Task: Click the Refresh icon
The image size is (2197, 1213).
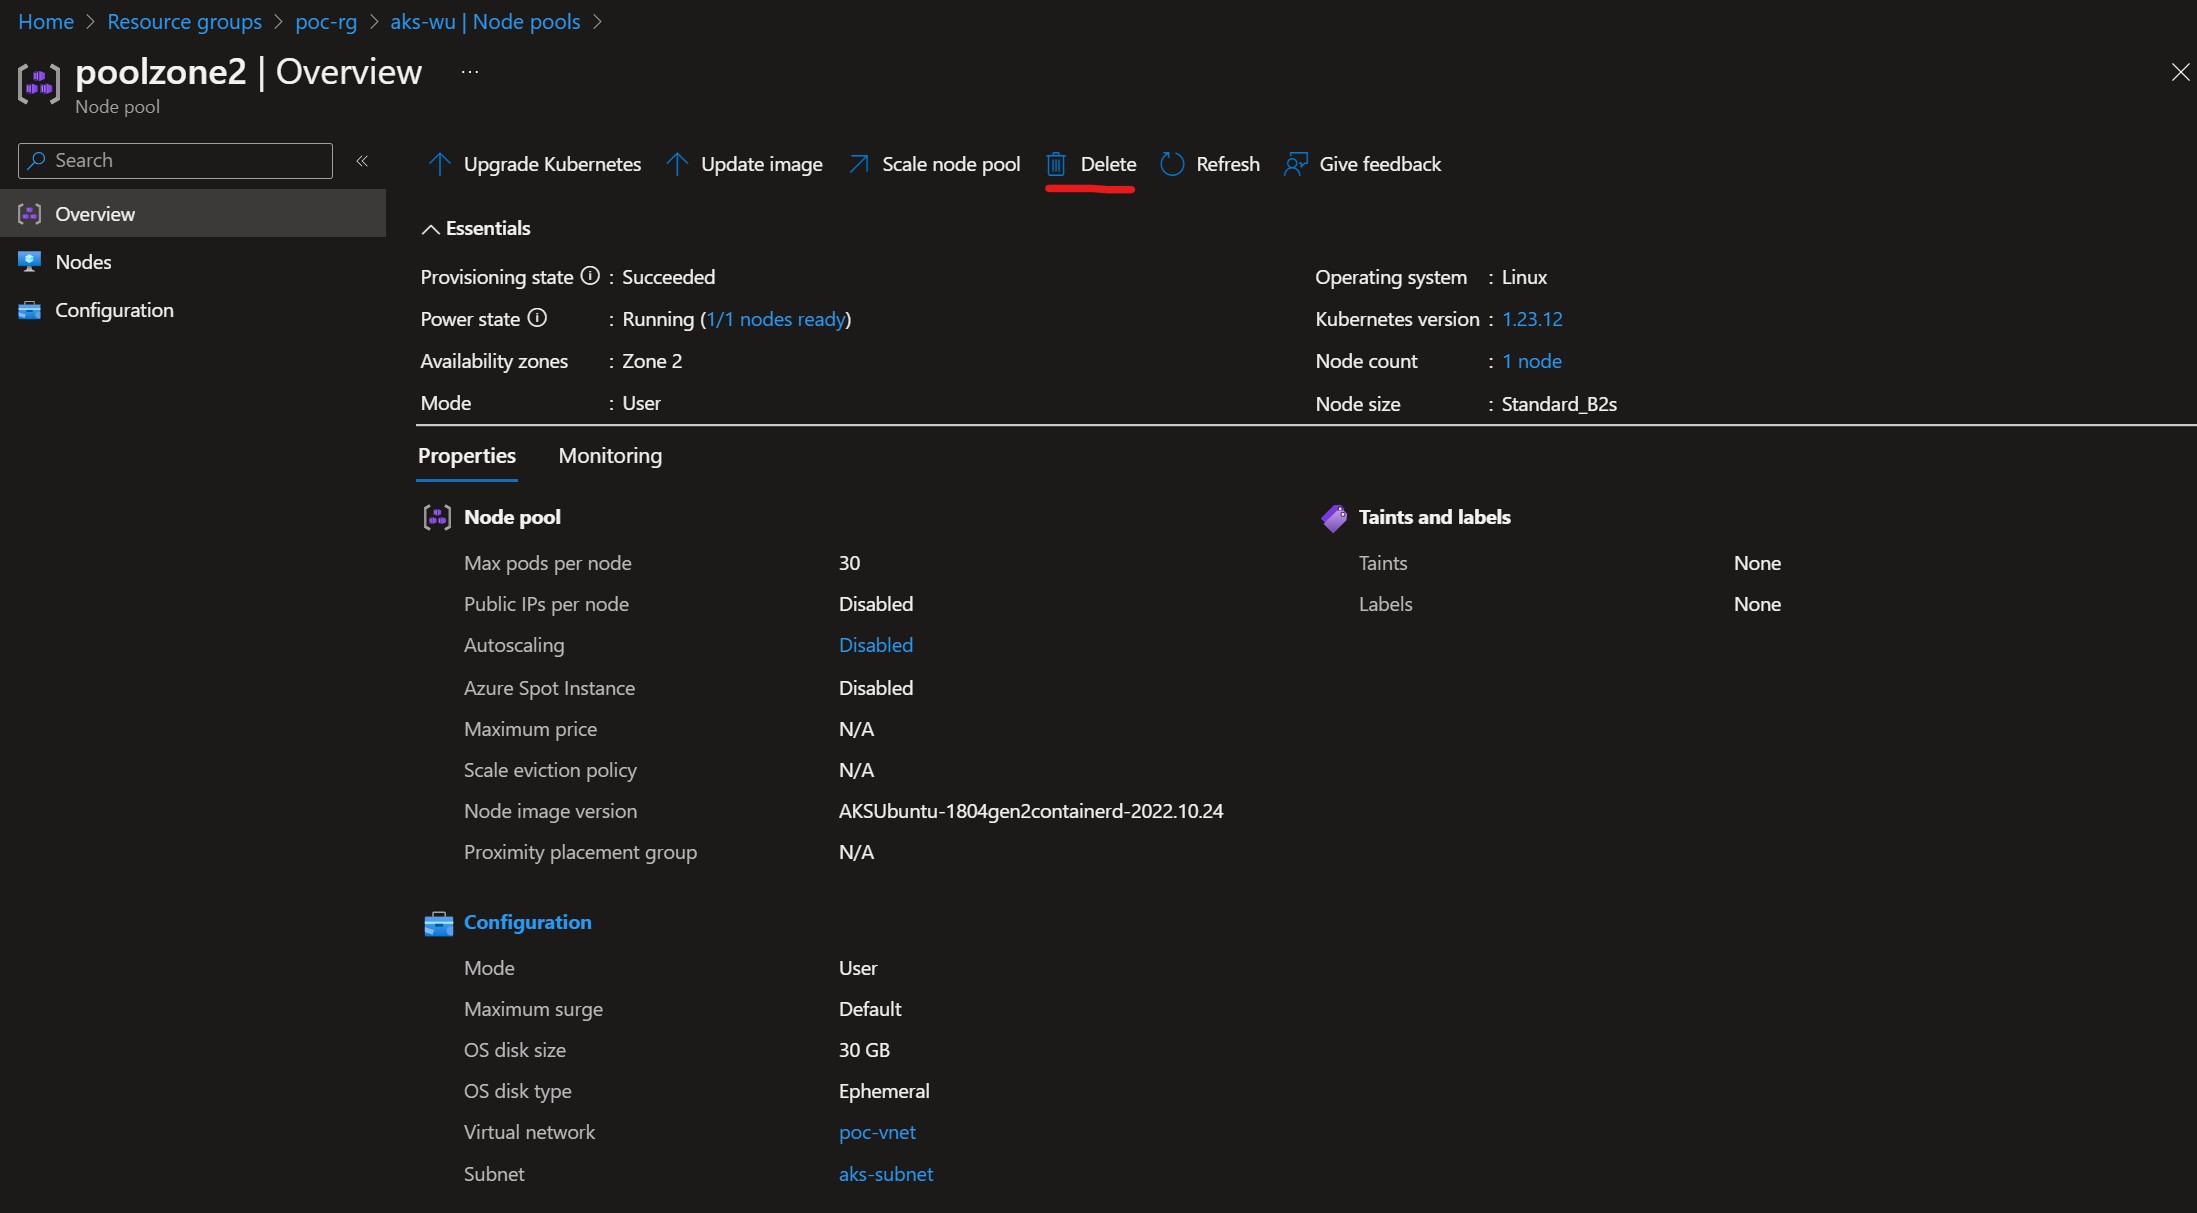Action: pyautogui.click(x=1172, y=164)
